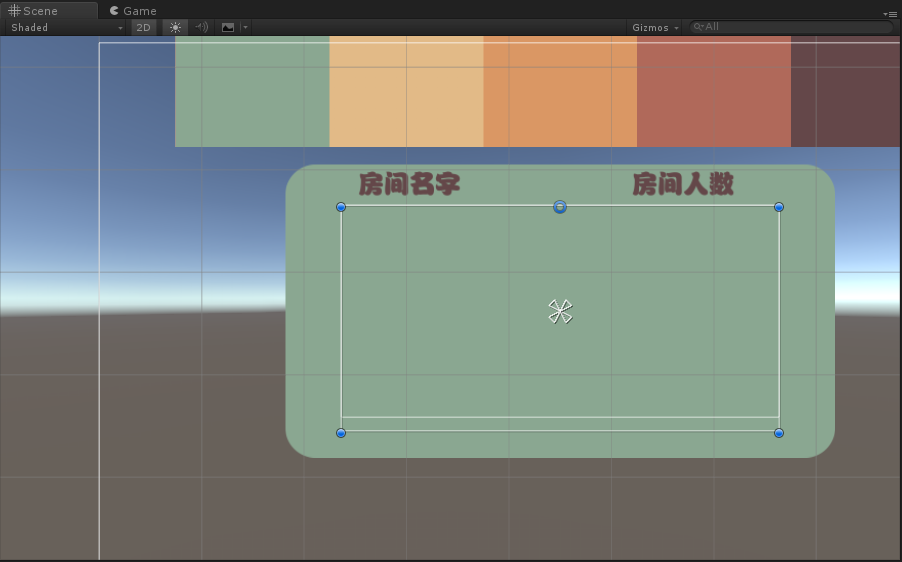Select the top-left blue resize handle
This screenshot has width=902, height=562.
[x=341, y=207]
